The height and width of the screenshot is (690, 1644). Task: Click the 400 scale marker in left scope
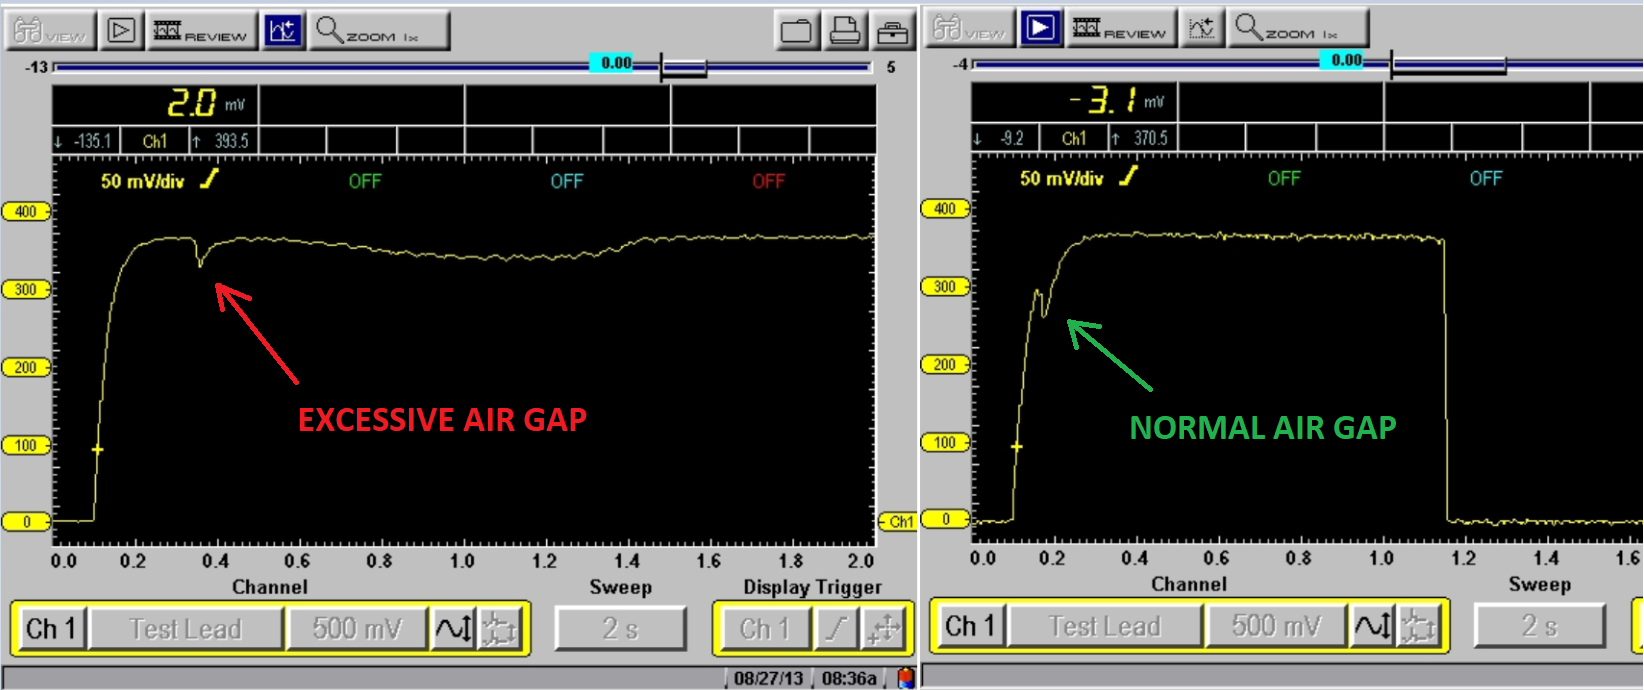(26, 211)
